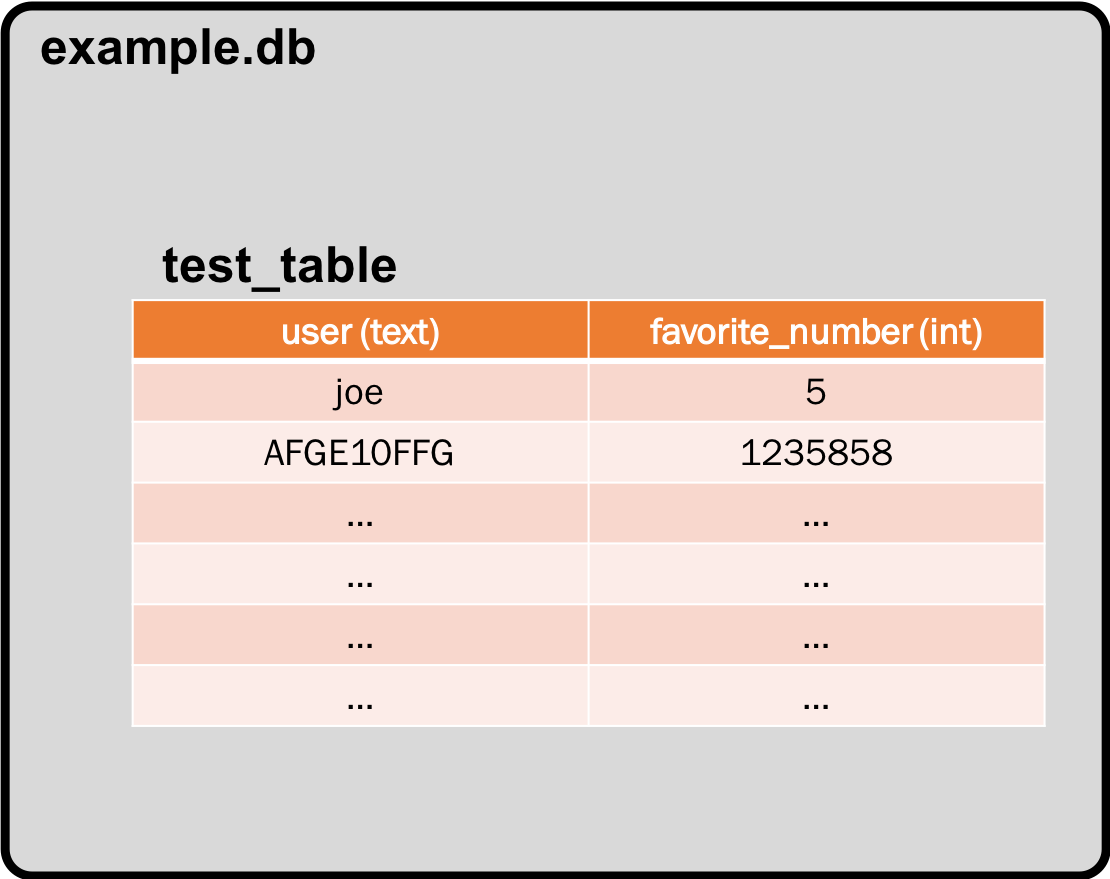Click the 1235858 favorite number cell
Screen dimensions: 1110x879
(x=816, y=454)
